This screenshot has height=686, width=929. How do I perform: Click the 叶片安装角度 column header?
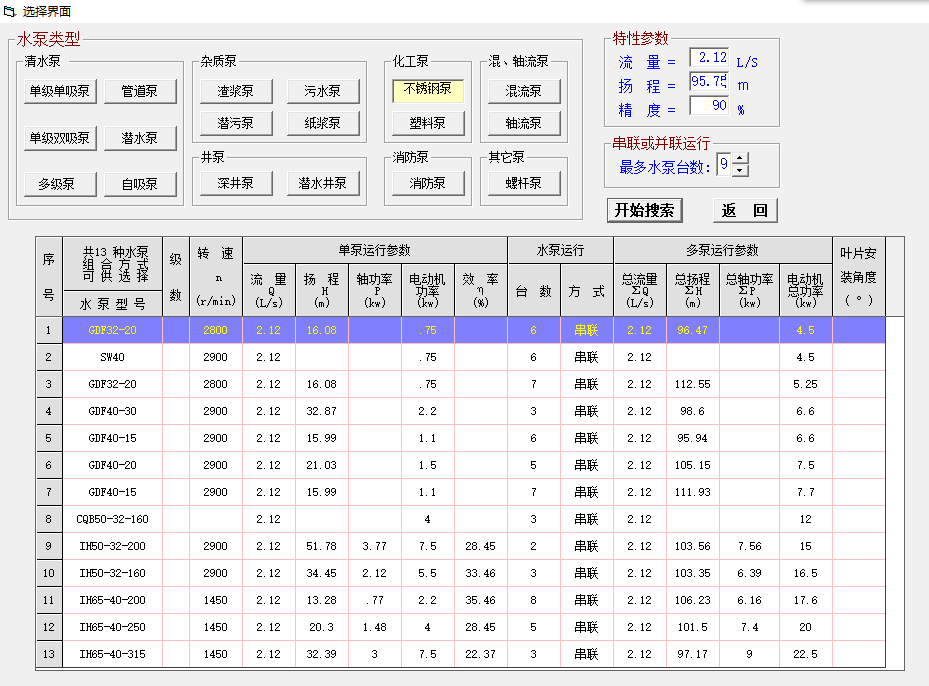[858, 277]
